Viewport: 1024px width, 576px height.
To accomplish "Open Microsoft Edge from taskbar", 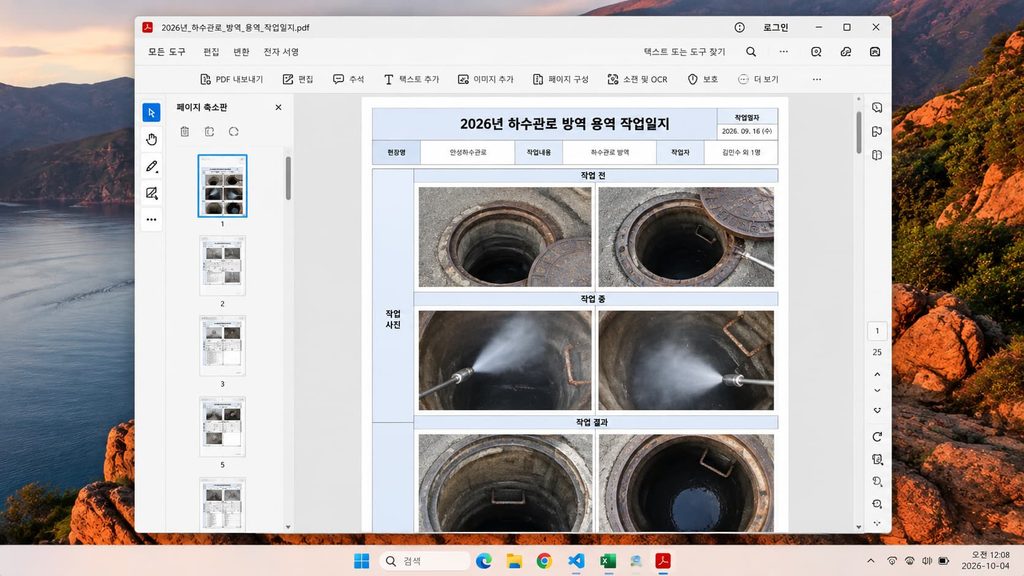I will (483, 561).
